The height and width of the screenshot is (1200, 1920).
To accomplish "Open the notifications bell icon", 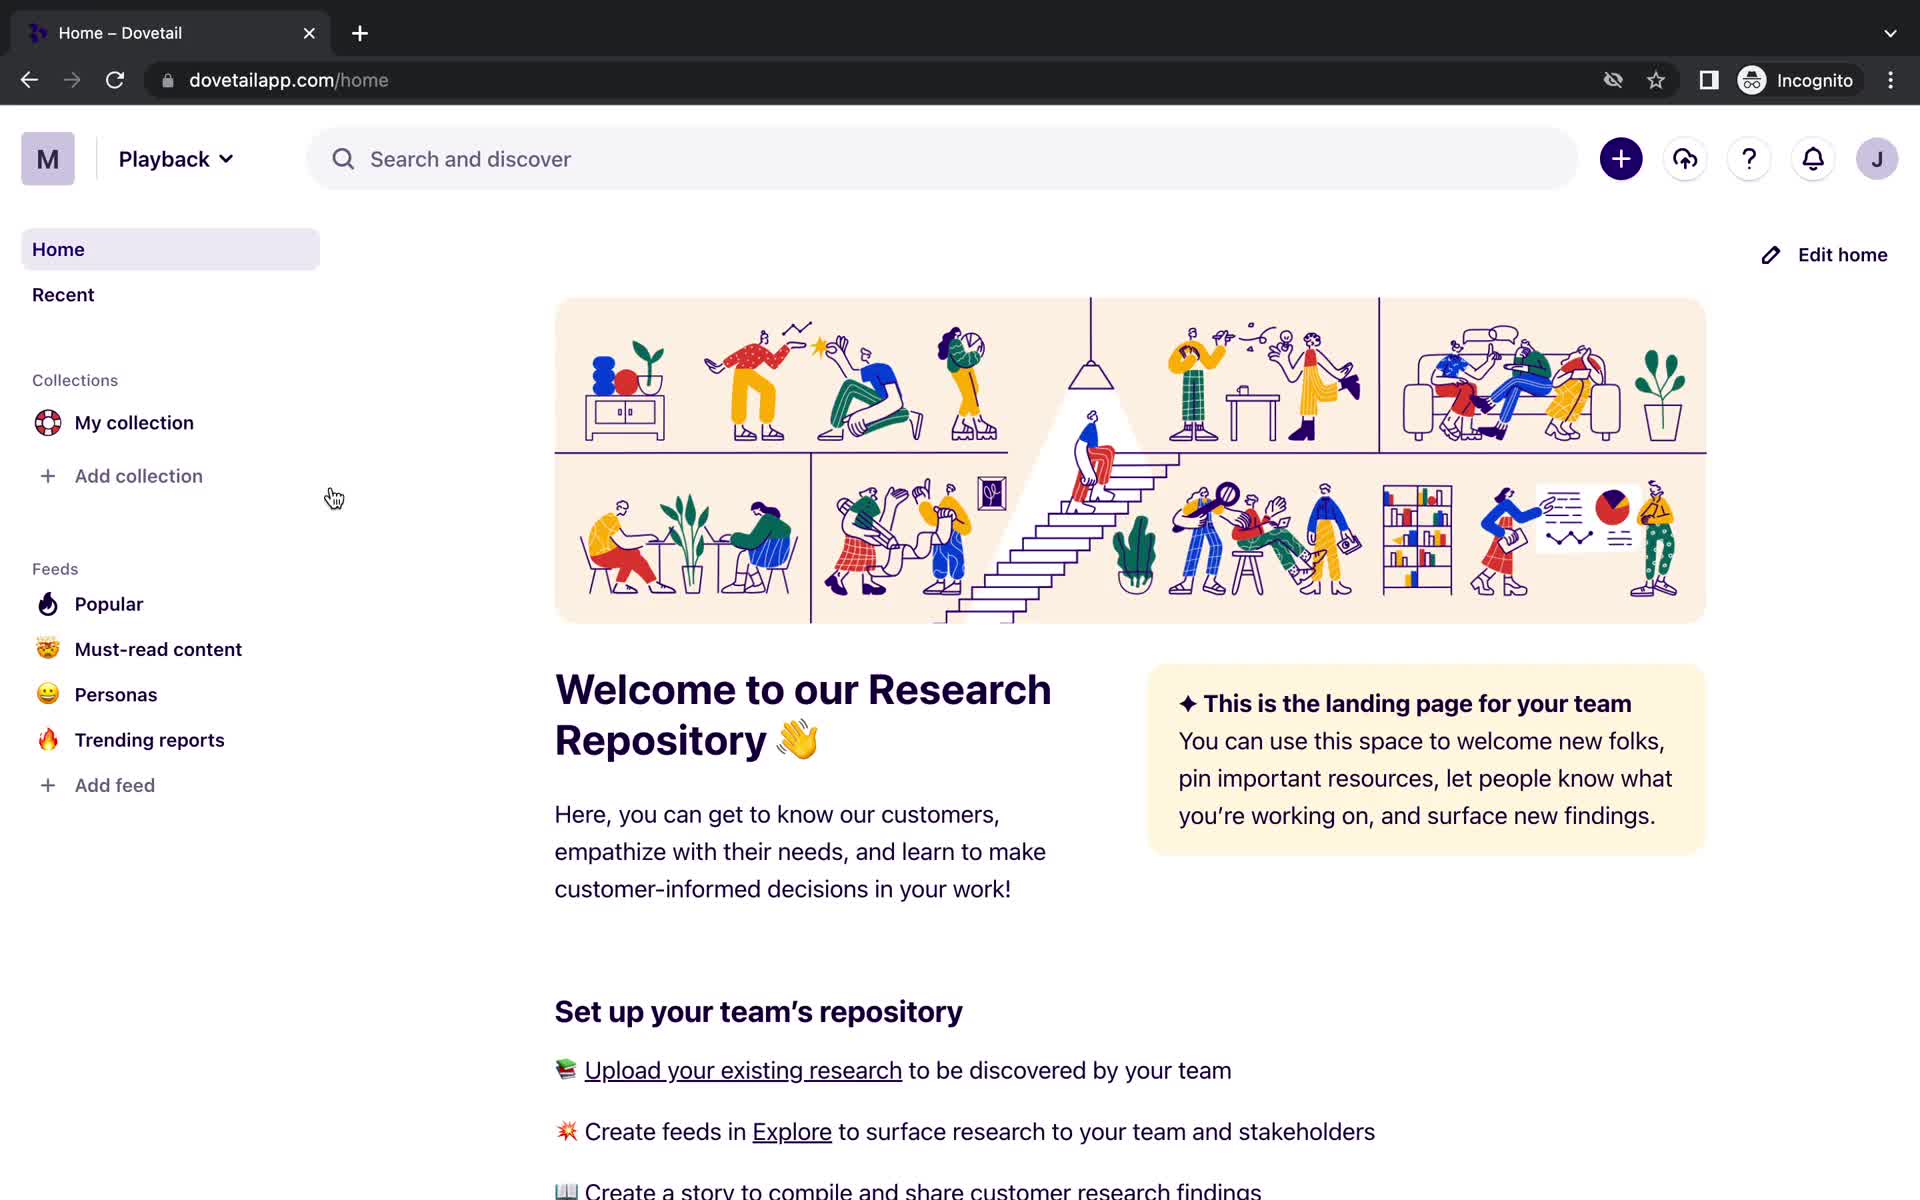I will click(x=1812, y=159).
